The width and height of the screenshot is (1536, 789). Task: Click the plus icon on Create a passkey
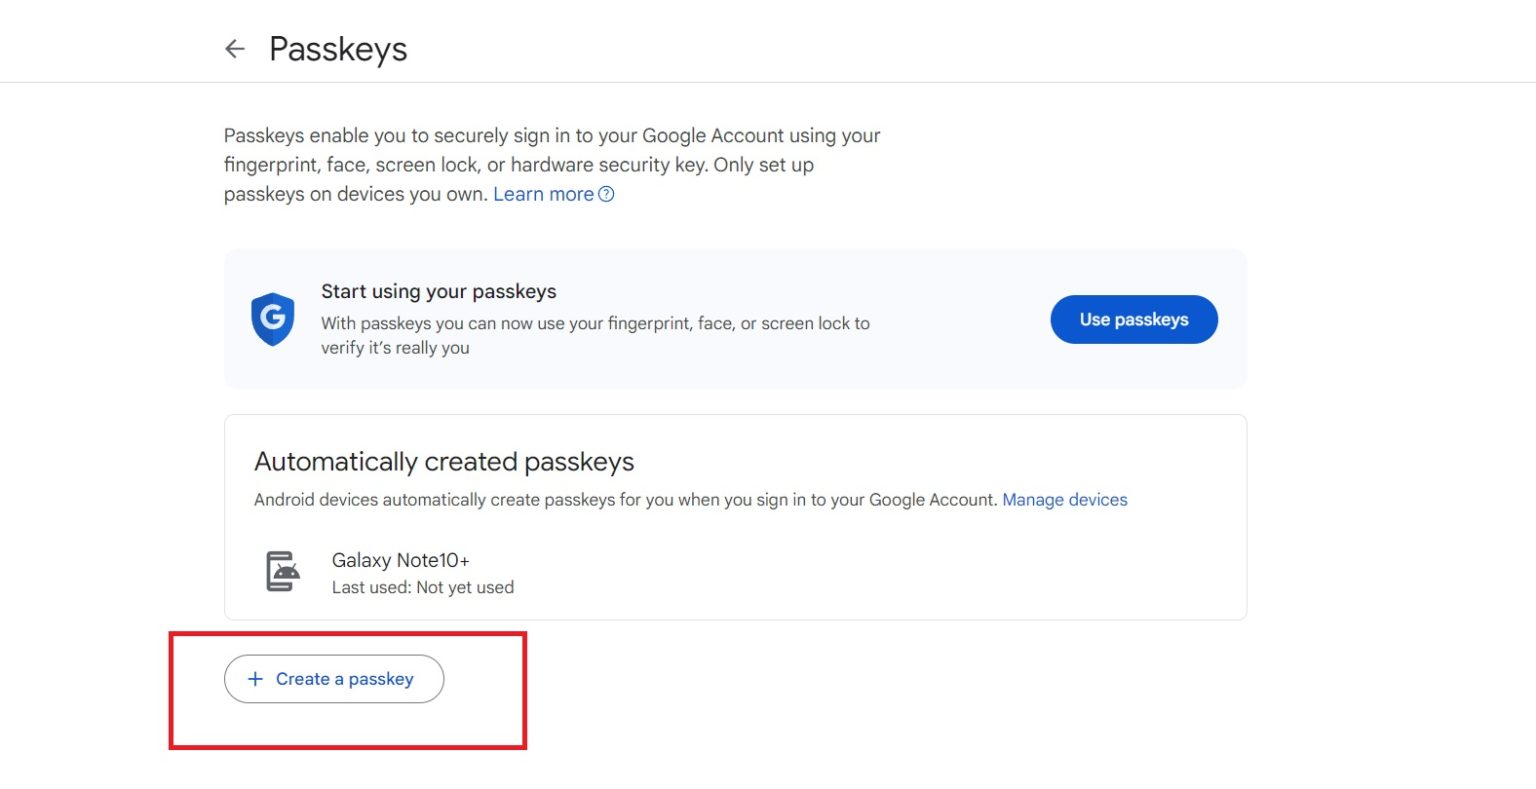coord(256,678)
